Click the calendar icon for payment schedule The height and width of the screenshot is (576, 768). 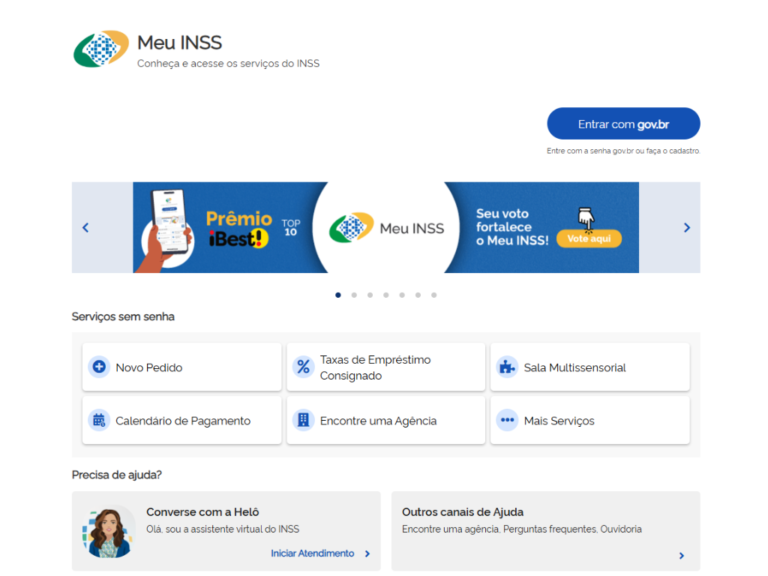[99, 420]
